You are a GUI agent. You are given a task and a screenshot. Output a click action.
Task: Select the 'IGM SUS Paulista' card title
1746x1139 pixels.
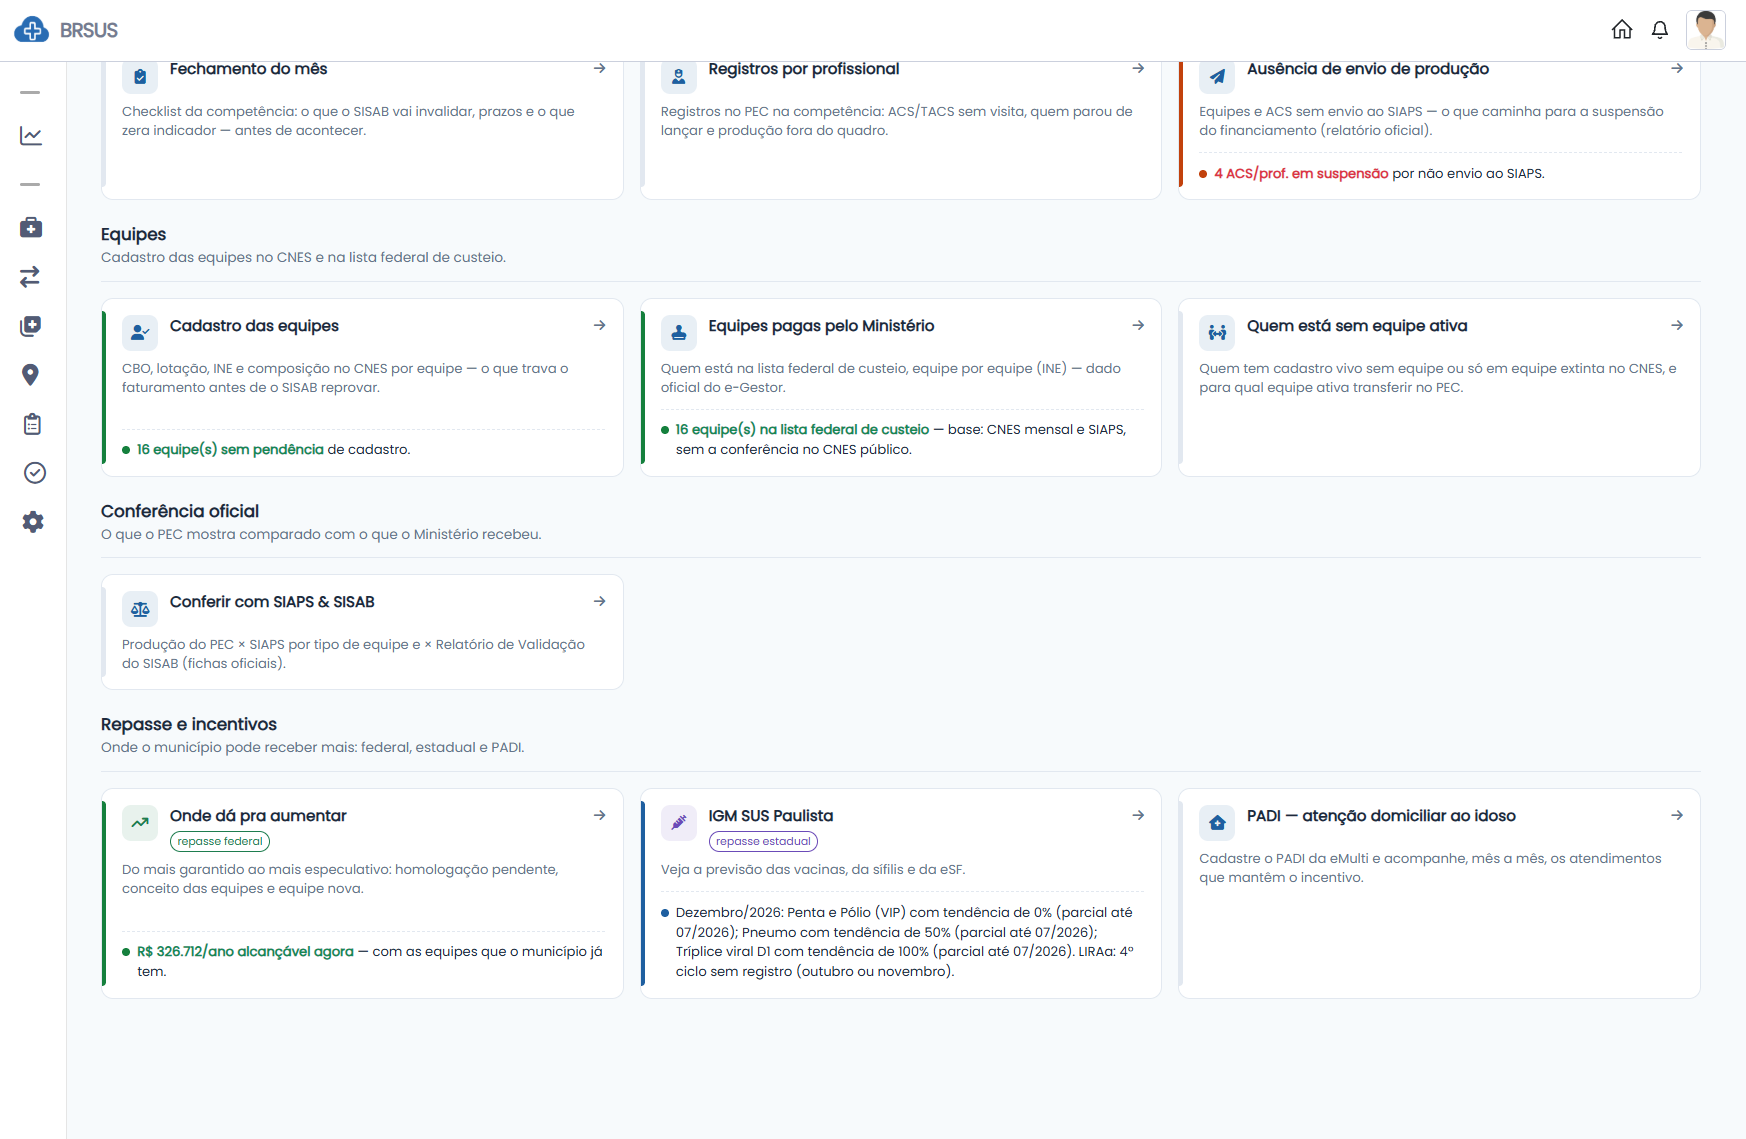click(771, 816)
